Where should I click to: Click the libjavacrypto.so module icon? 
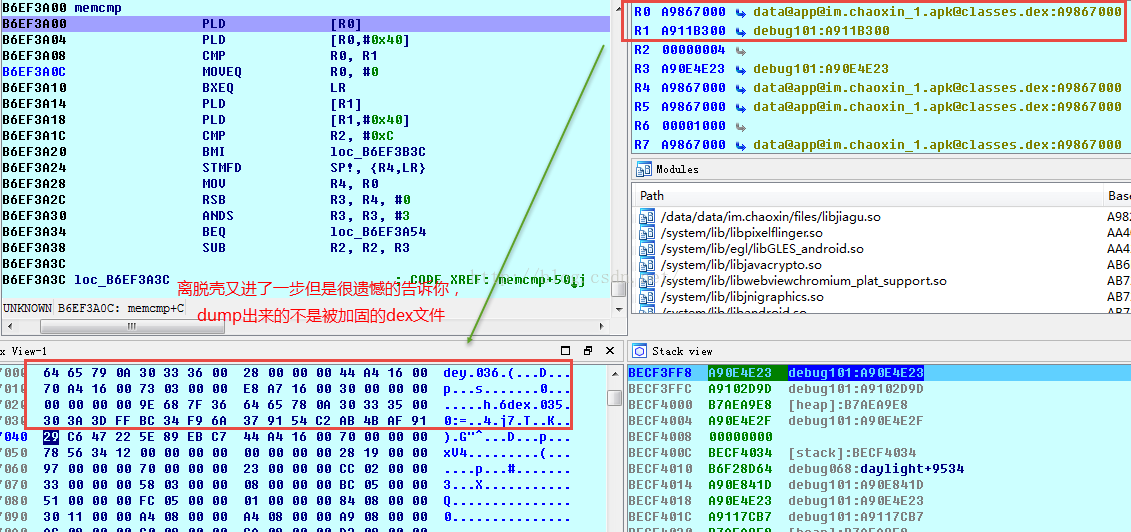646,265
